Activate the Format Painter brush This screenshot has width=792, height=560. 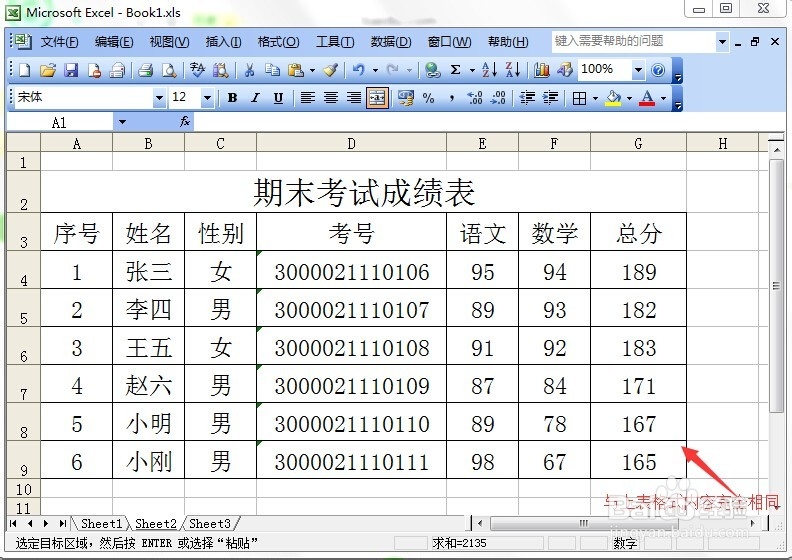tap(331, 70)
